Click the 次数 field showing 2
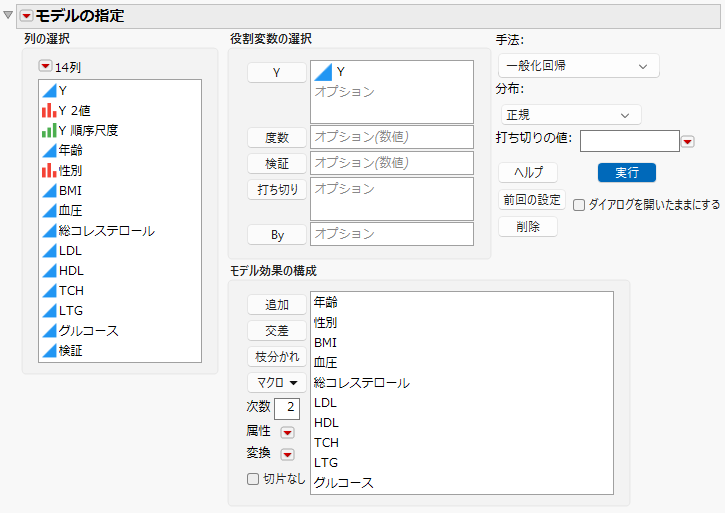The height and width of the screenshot is (513, 725). point(287,408)
